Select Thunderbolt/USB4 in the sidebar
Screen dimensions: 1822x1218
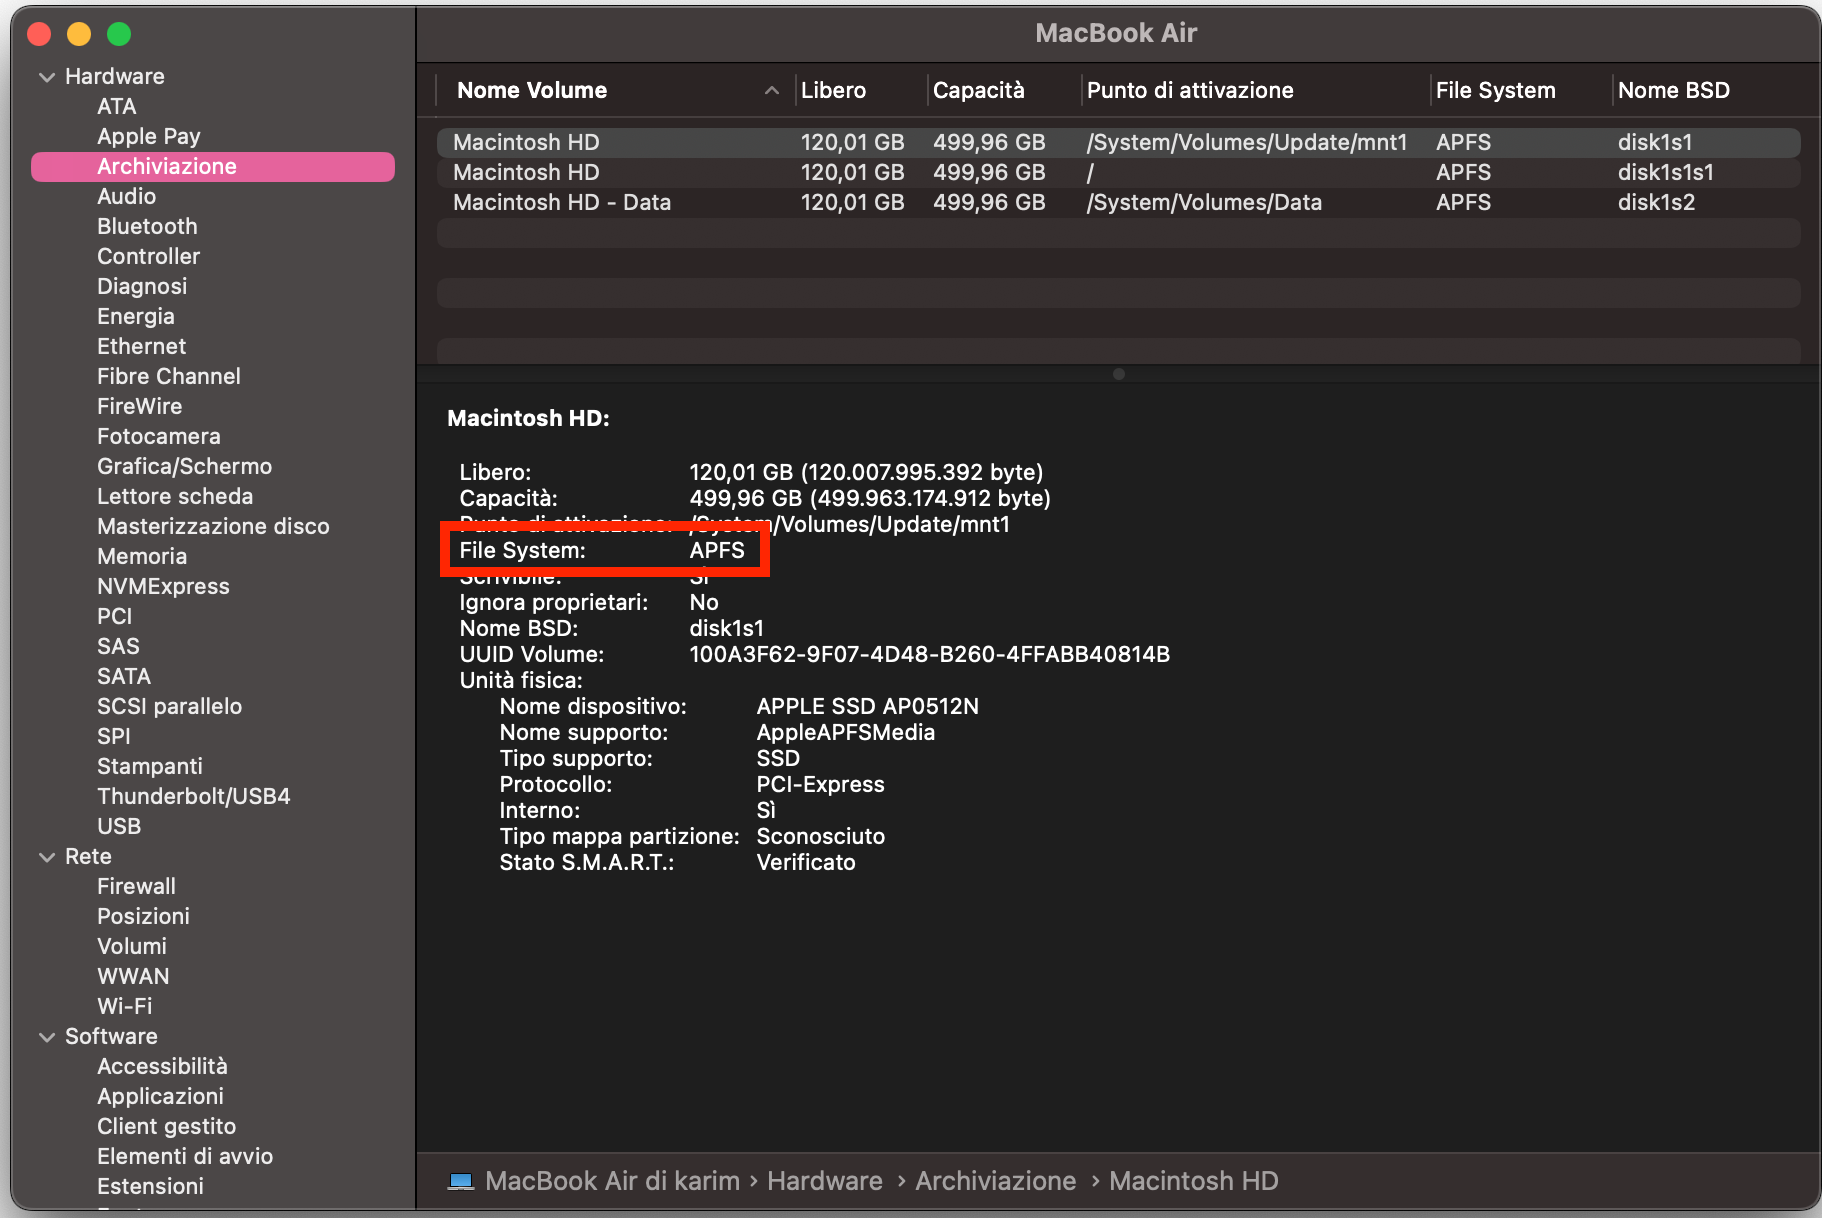click(x=193, y=796)
